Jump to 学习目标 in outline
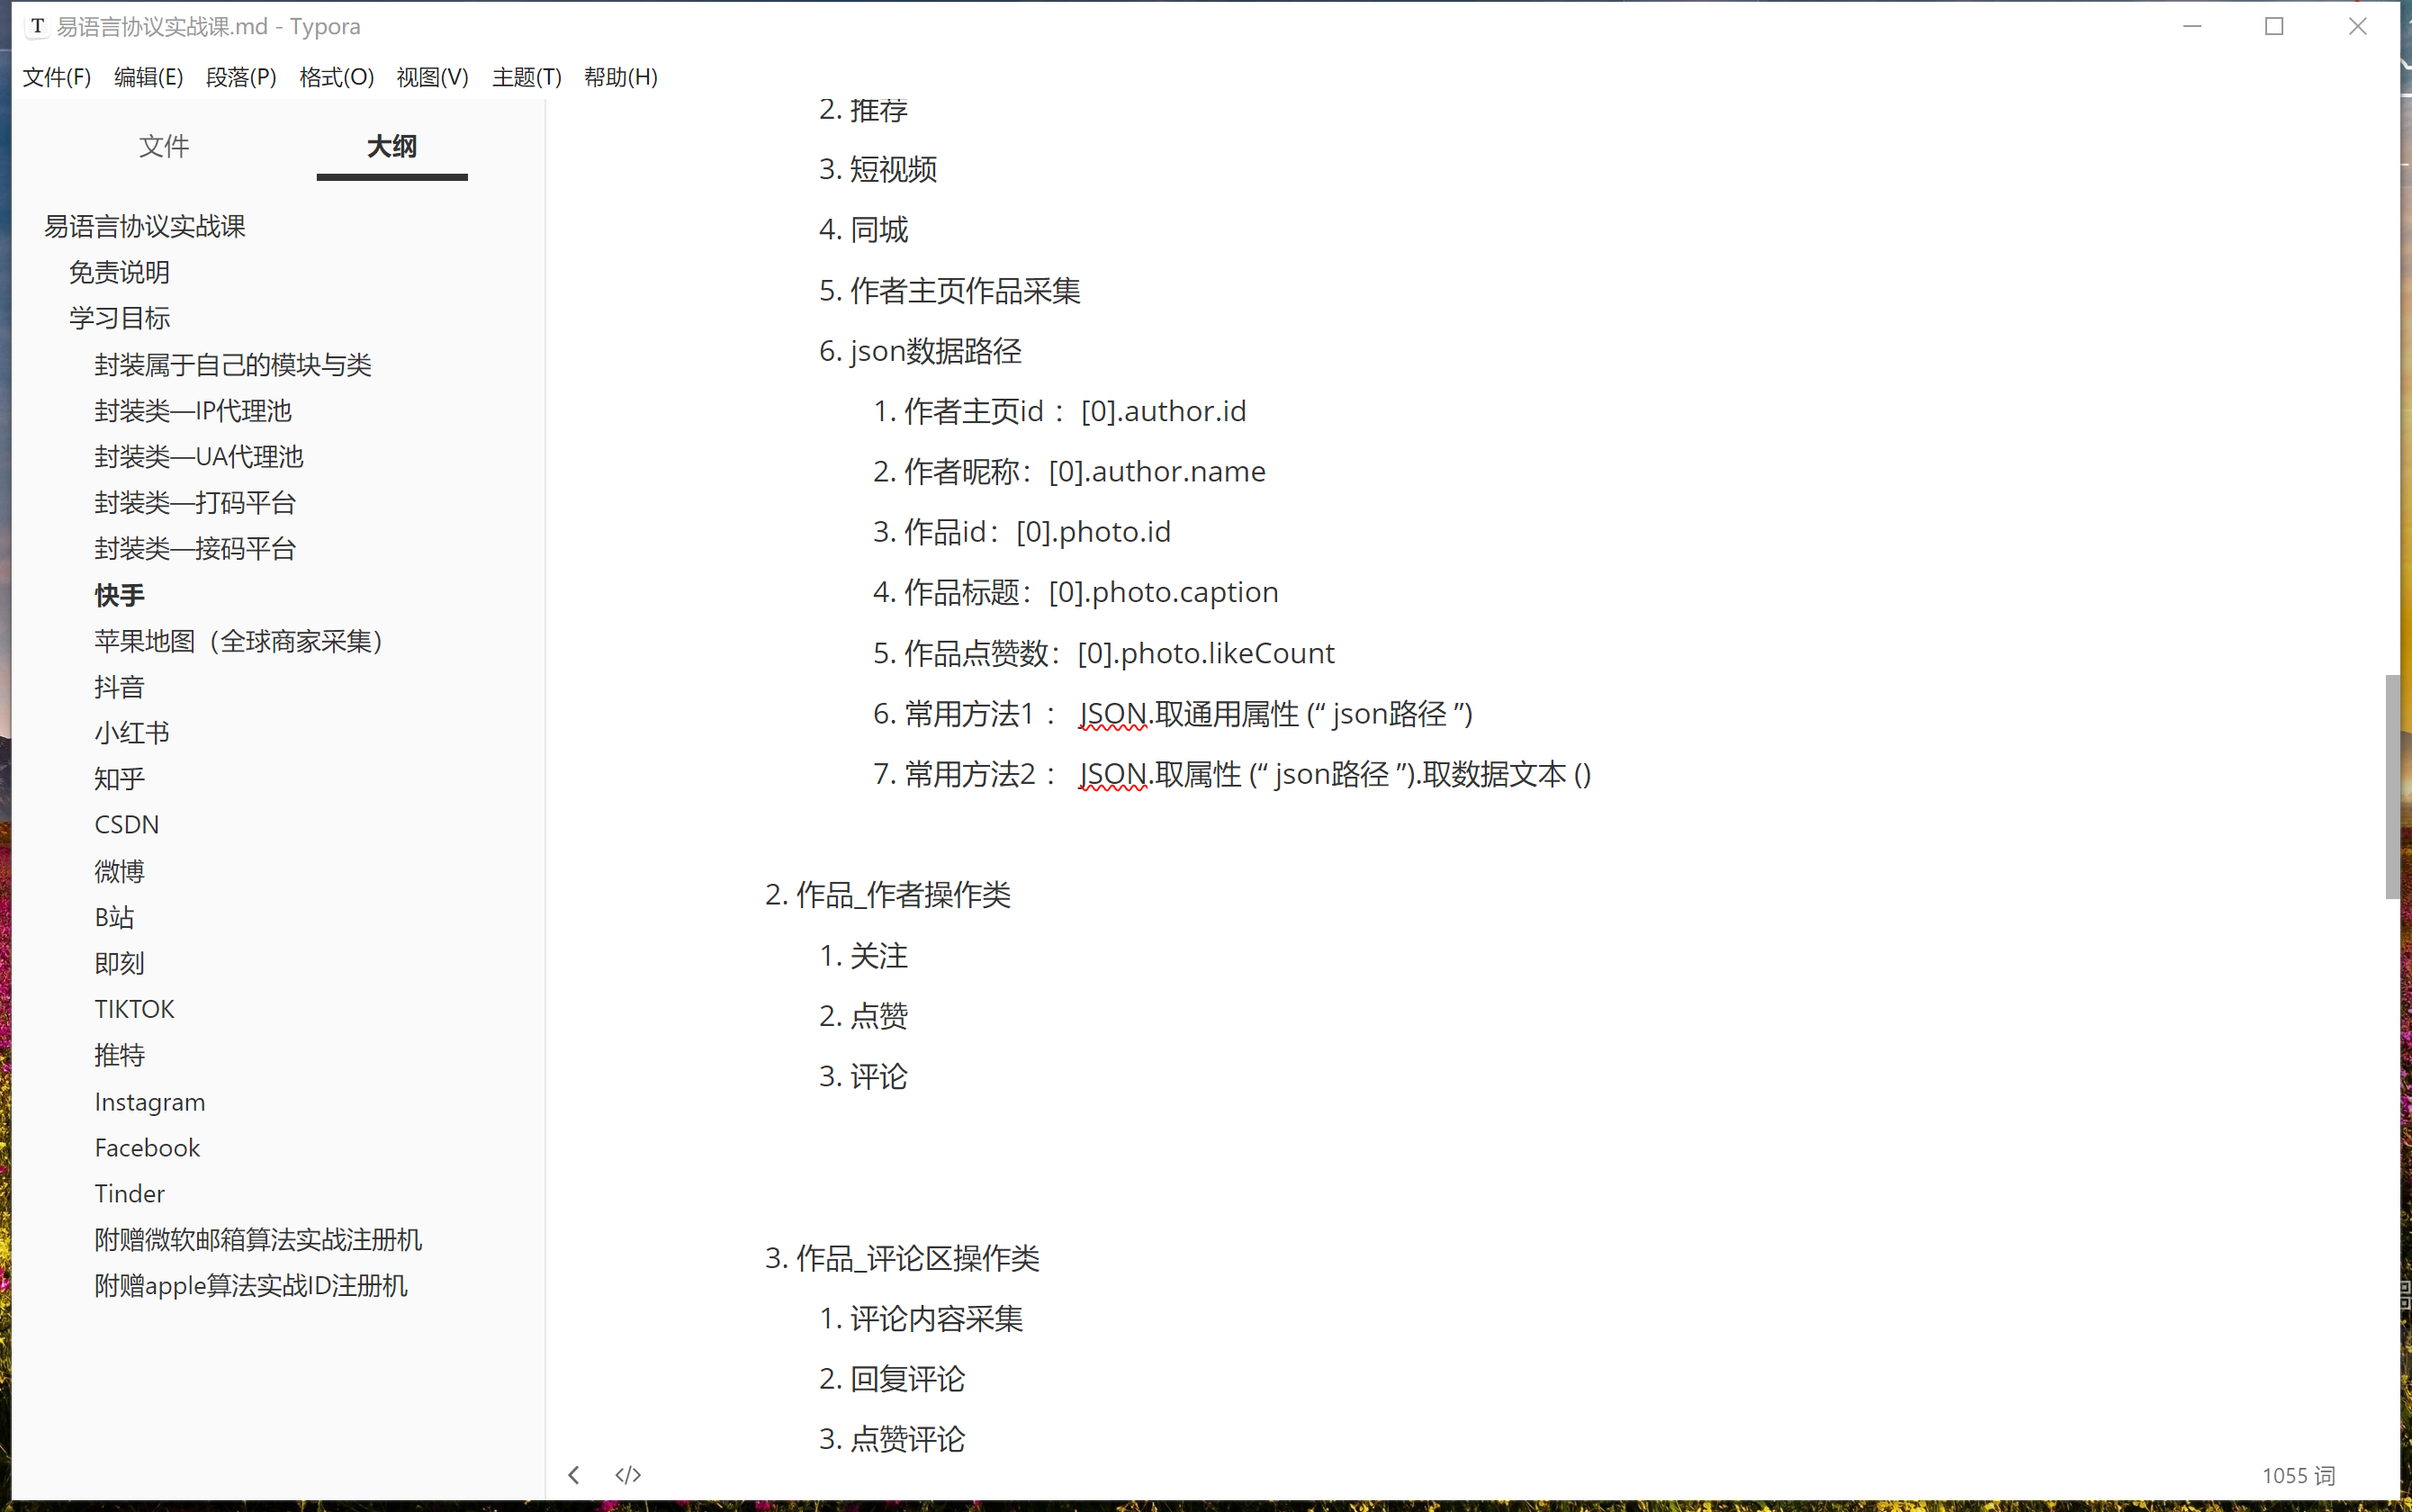2412x1512 pixels. pyautogui.click(x=119, y=318)
